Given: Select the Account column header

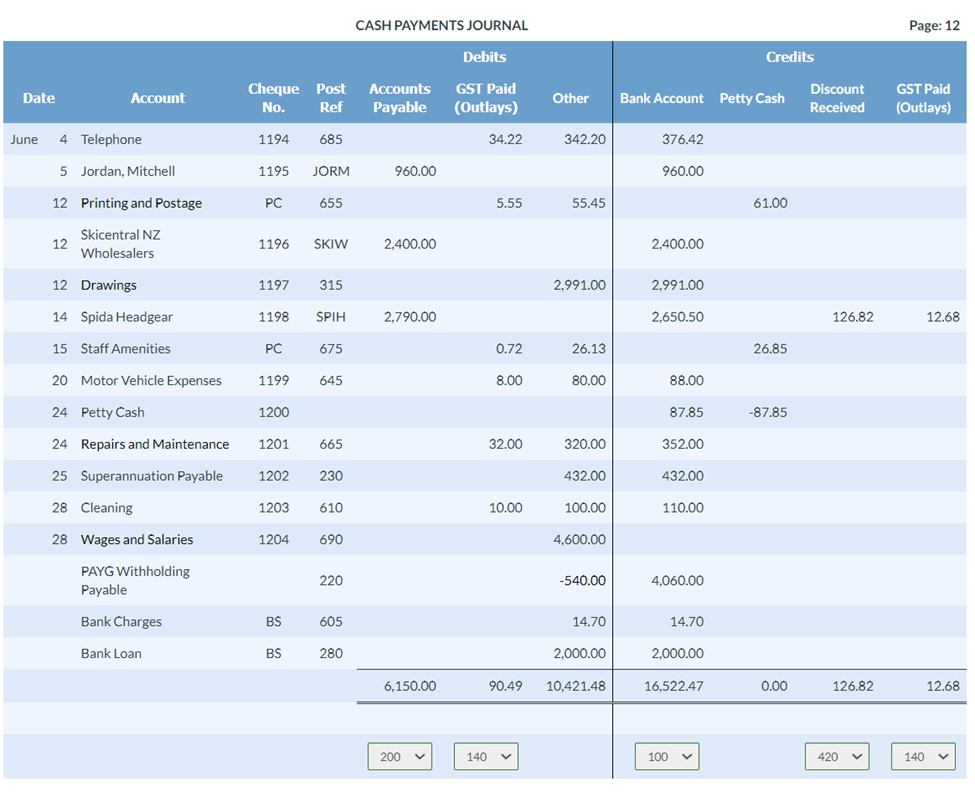Looking at the screenshot, I should pos(158,98).
